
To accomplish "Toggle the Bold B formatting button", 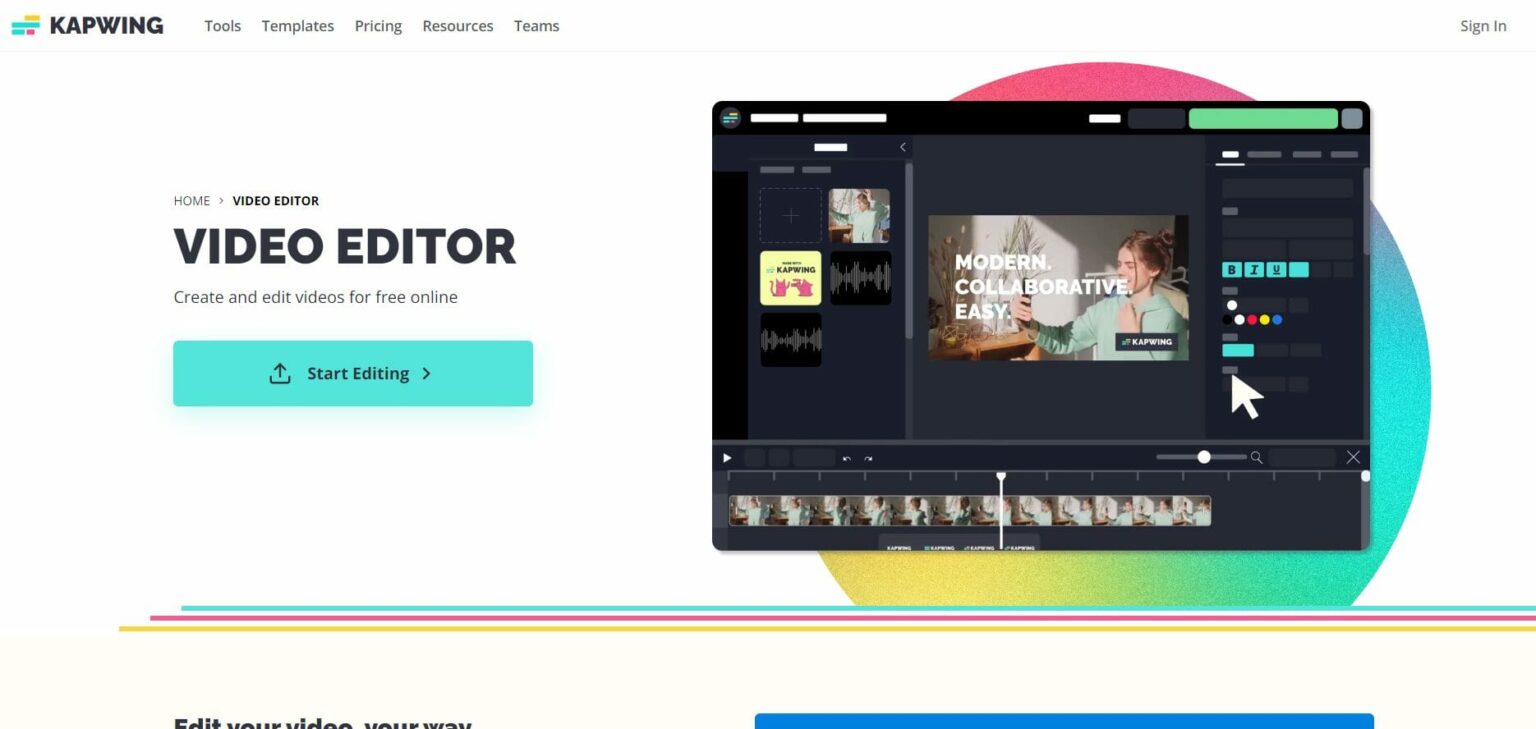I will 1232,269.
